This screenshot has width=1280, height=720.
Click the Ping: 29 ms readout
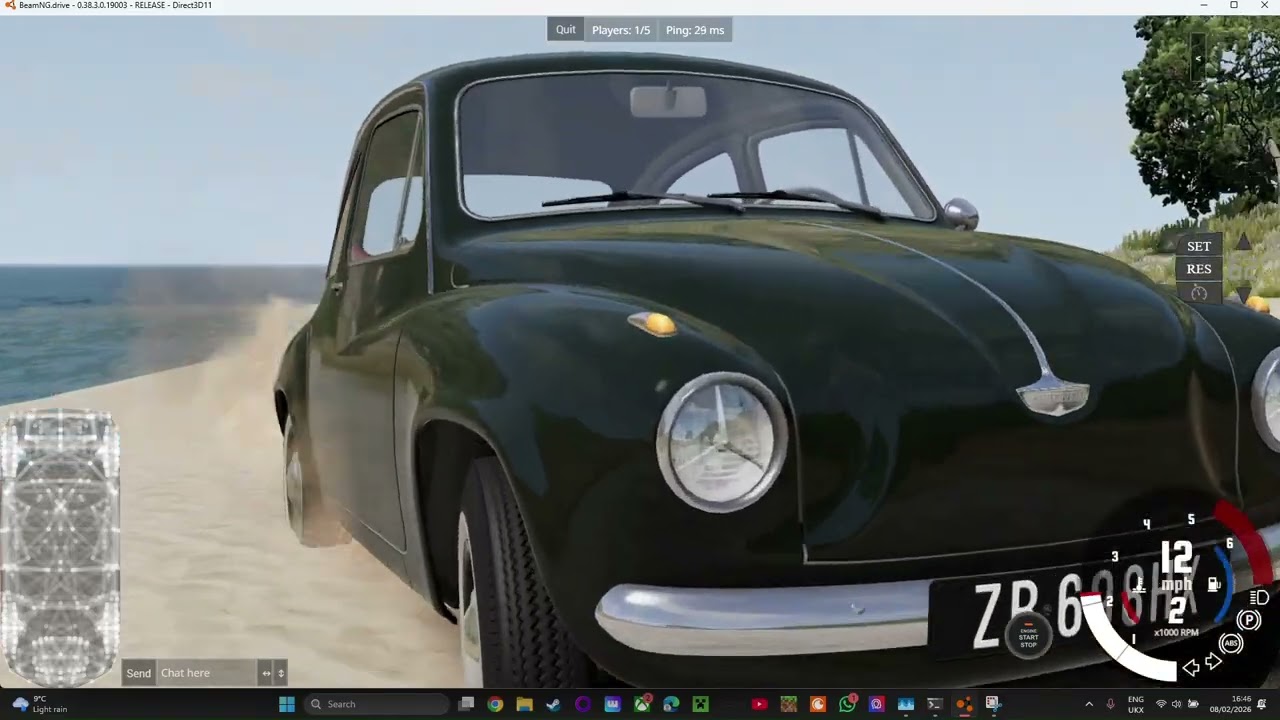pyautogui.click(x=695, y=30)
